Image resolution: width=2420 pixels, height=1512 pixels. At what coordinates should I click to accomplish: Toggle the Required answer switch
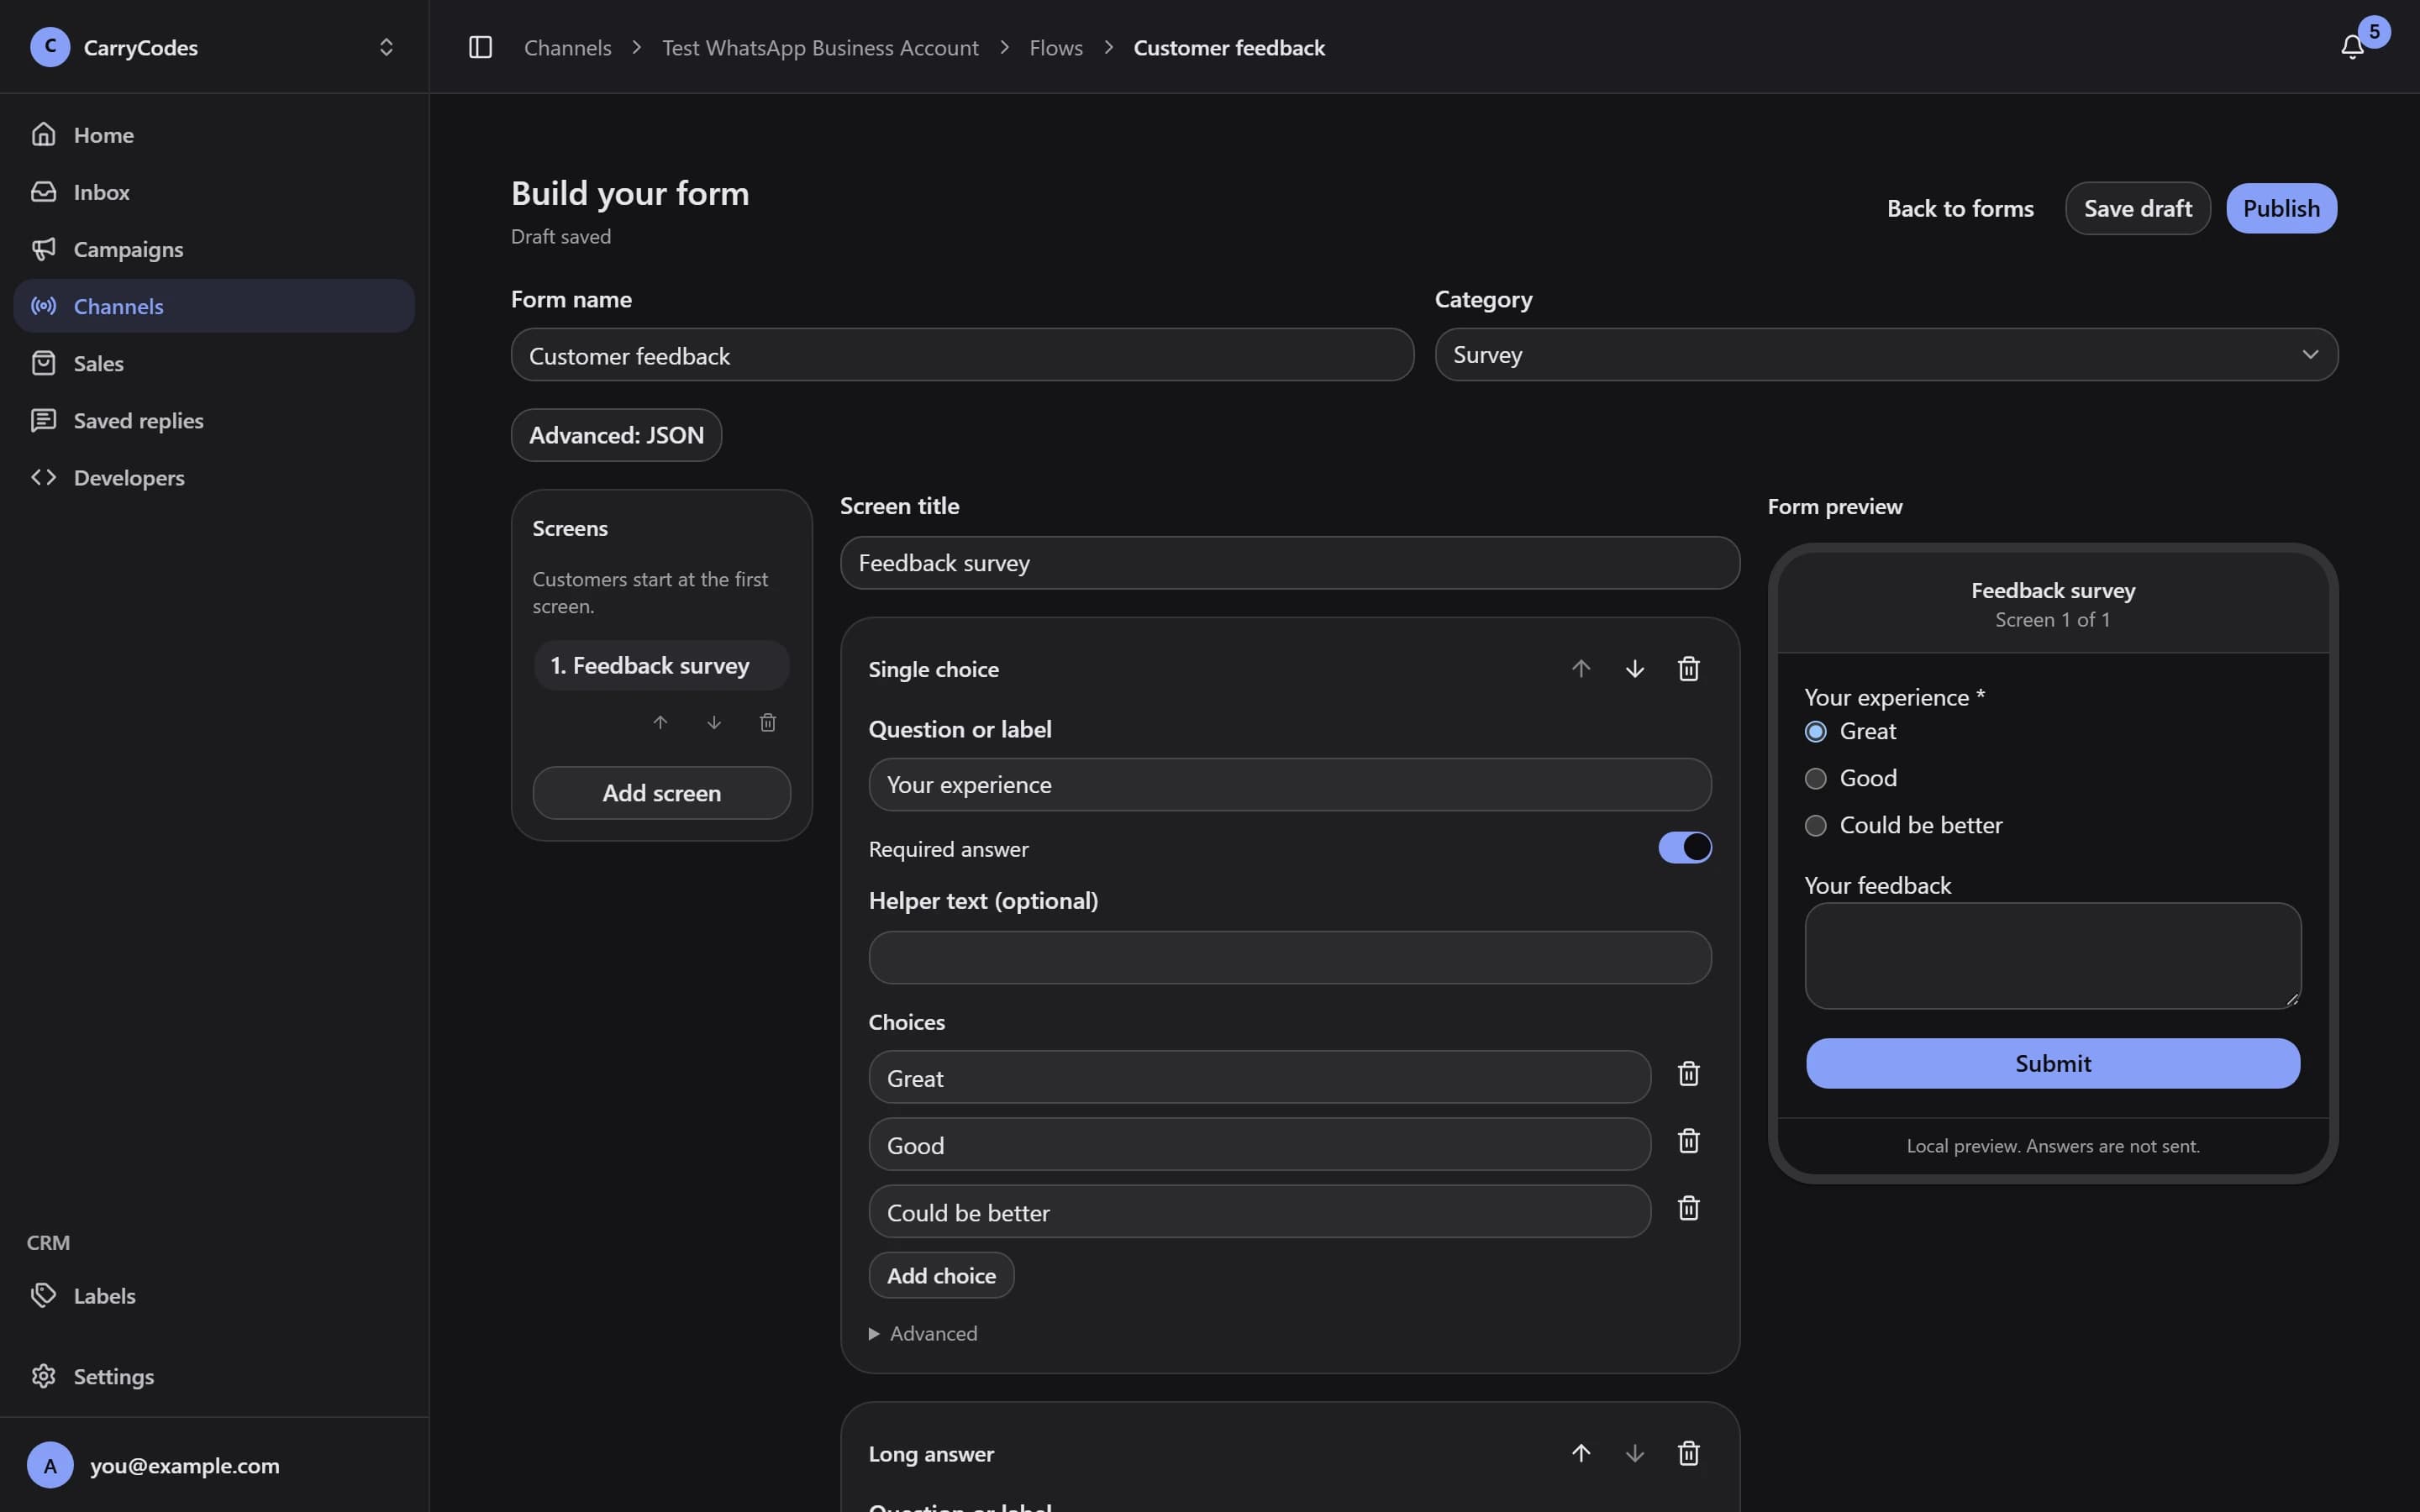pyautogui.click(x=1684, y=847)
